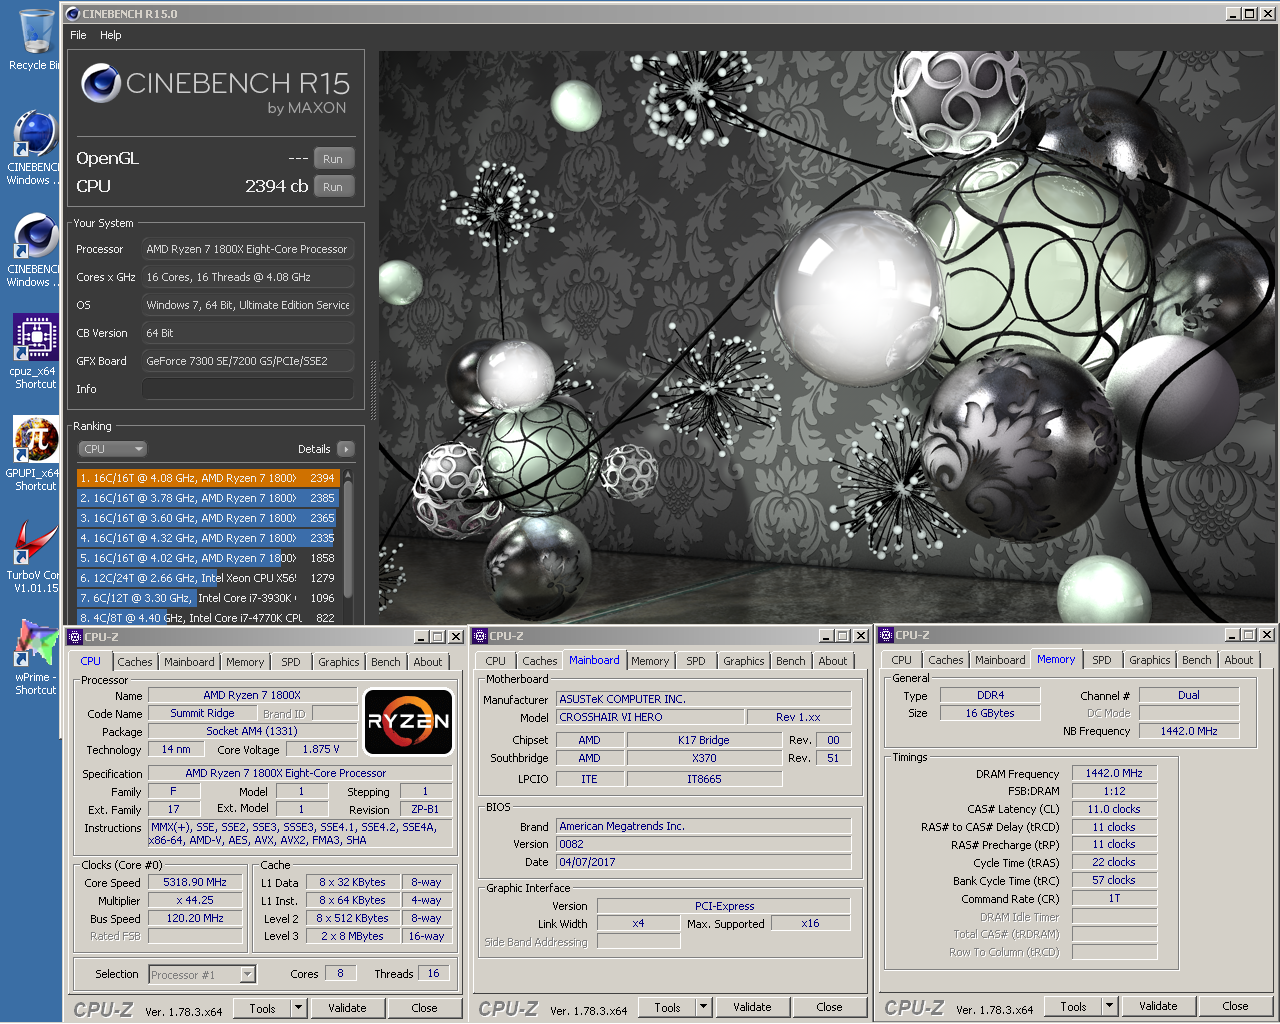Viewport: 1280px width, 1024px height.
Task: Select ranking entry 16C/16T @ 4.02 GHz
Action: pyautogui.click(x=208, y=558)
